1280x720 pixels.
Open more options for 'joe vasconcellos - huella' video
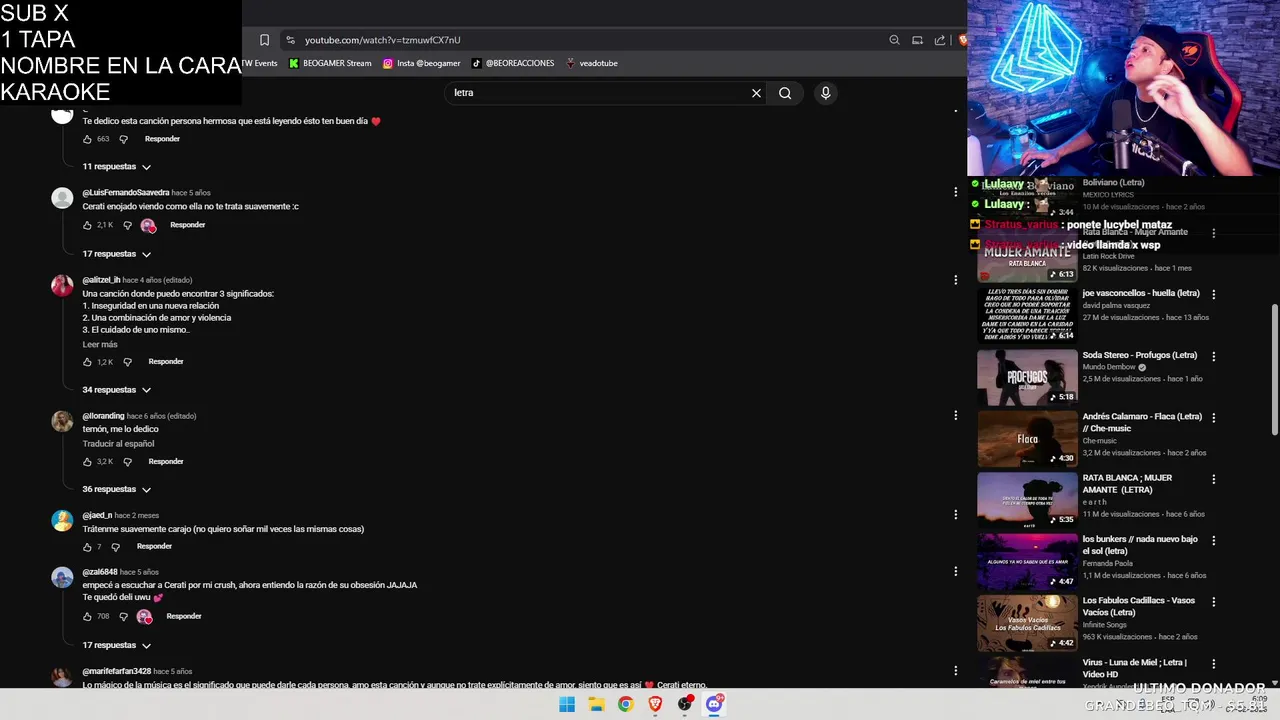pos(1213,295)
